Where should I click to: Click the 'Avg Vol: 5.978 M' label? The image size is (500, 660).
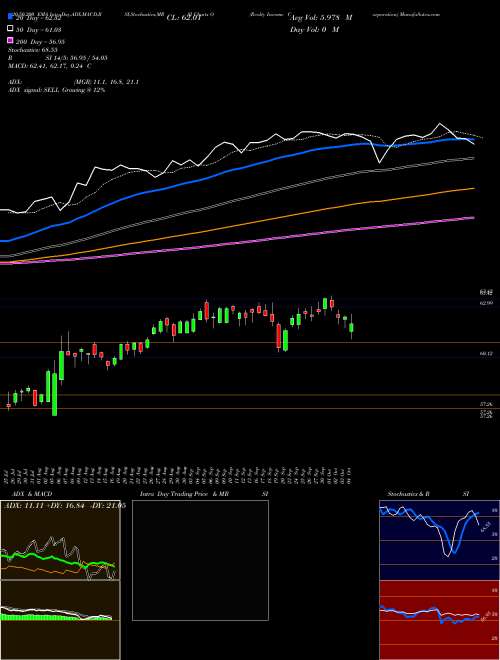321,18
